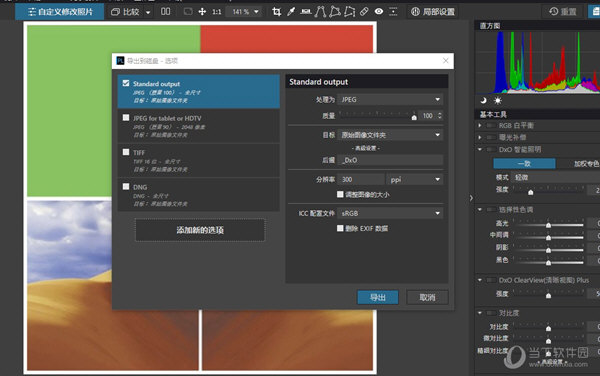
Task: Collapse the DxO ClearView Plus section
Action: tap(480, 280)
